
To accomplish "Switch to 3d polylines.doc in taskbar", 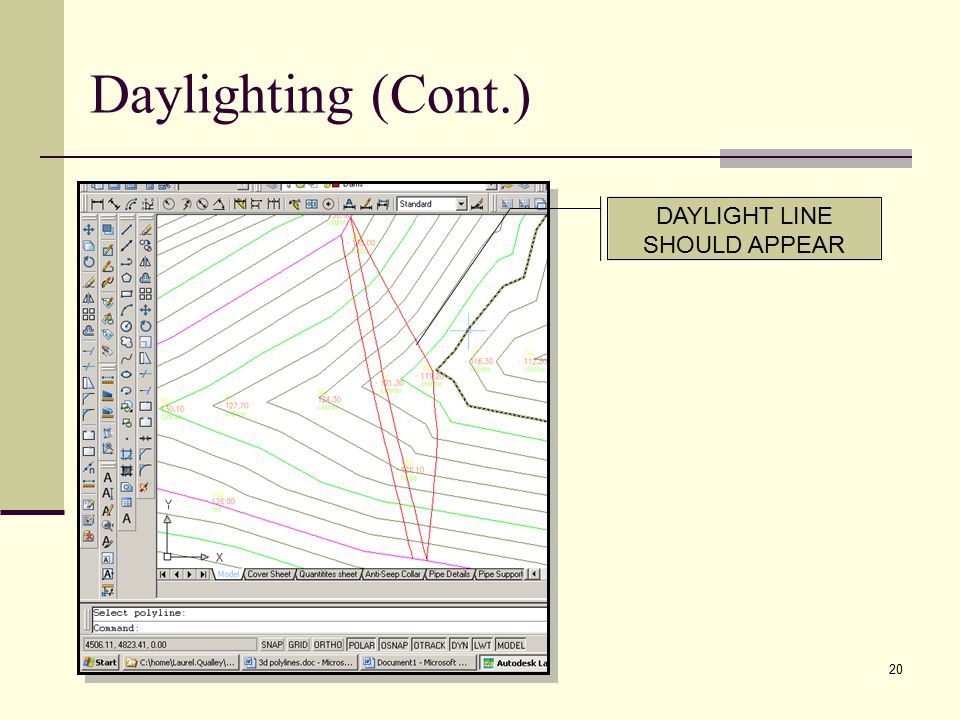I will [x=298, y=662].
